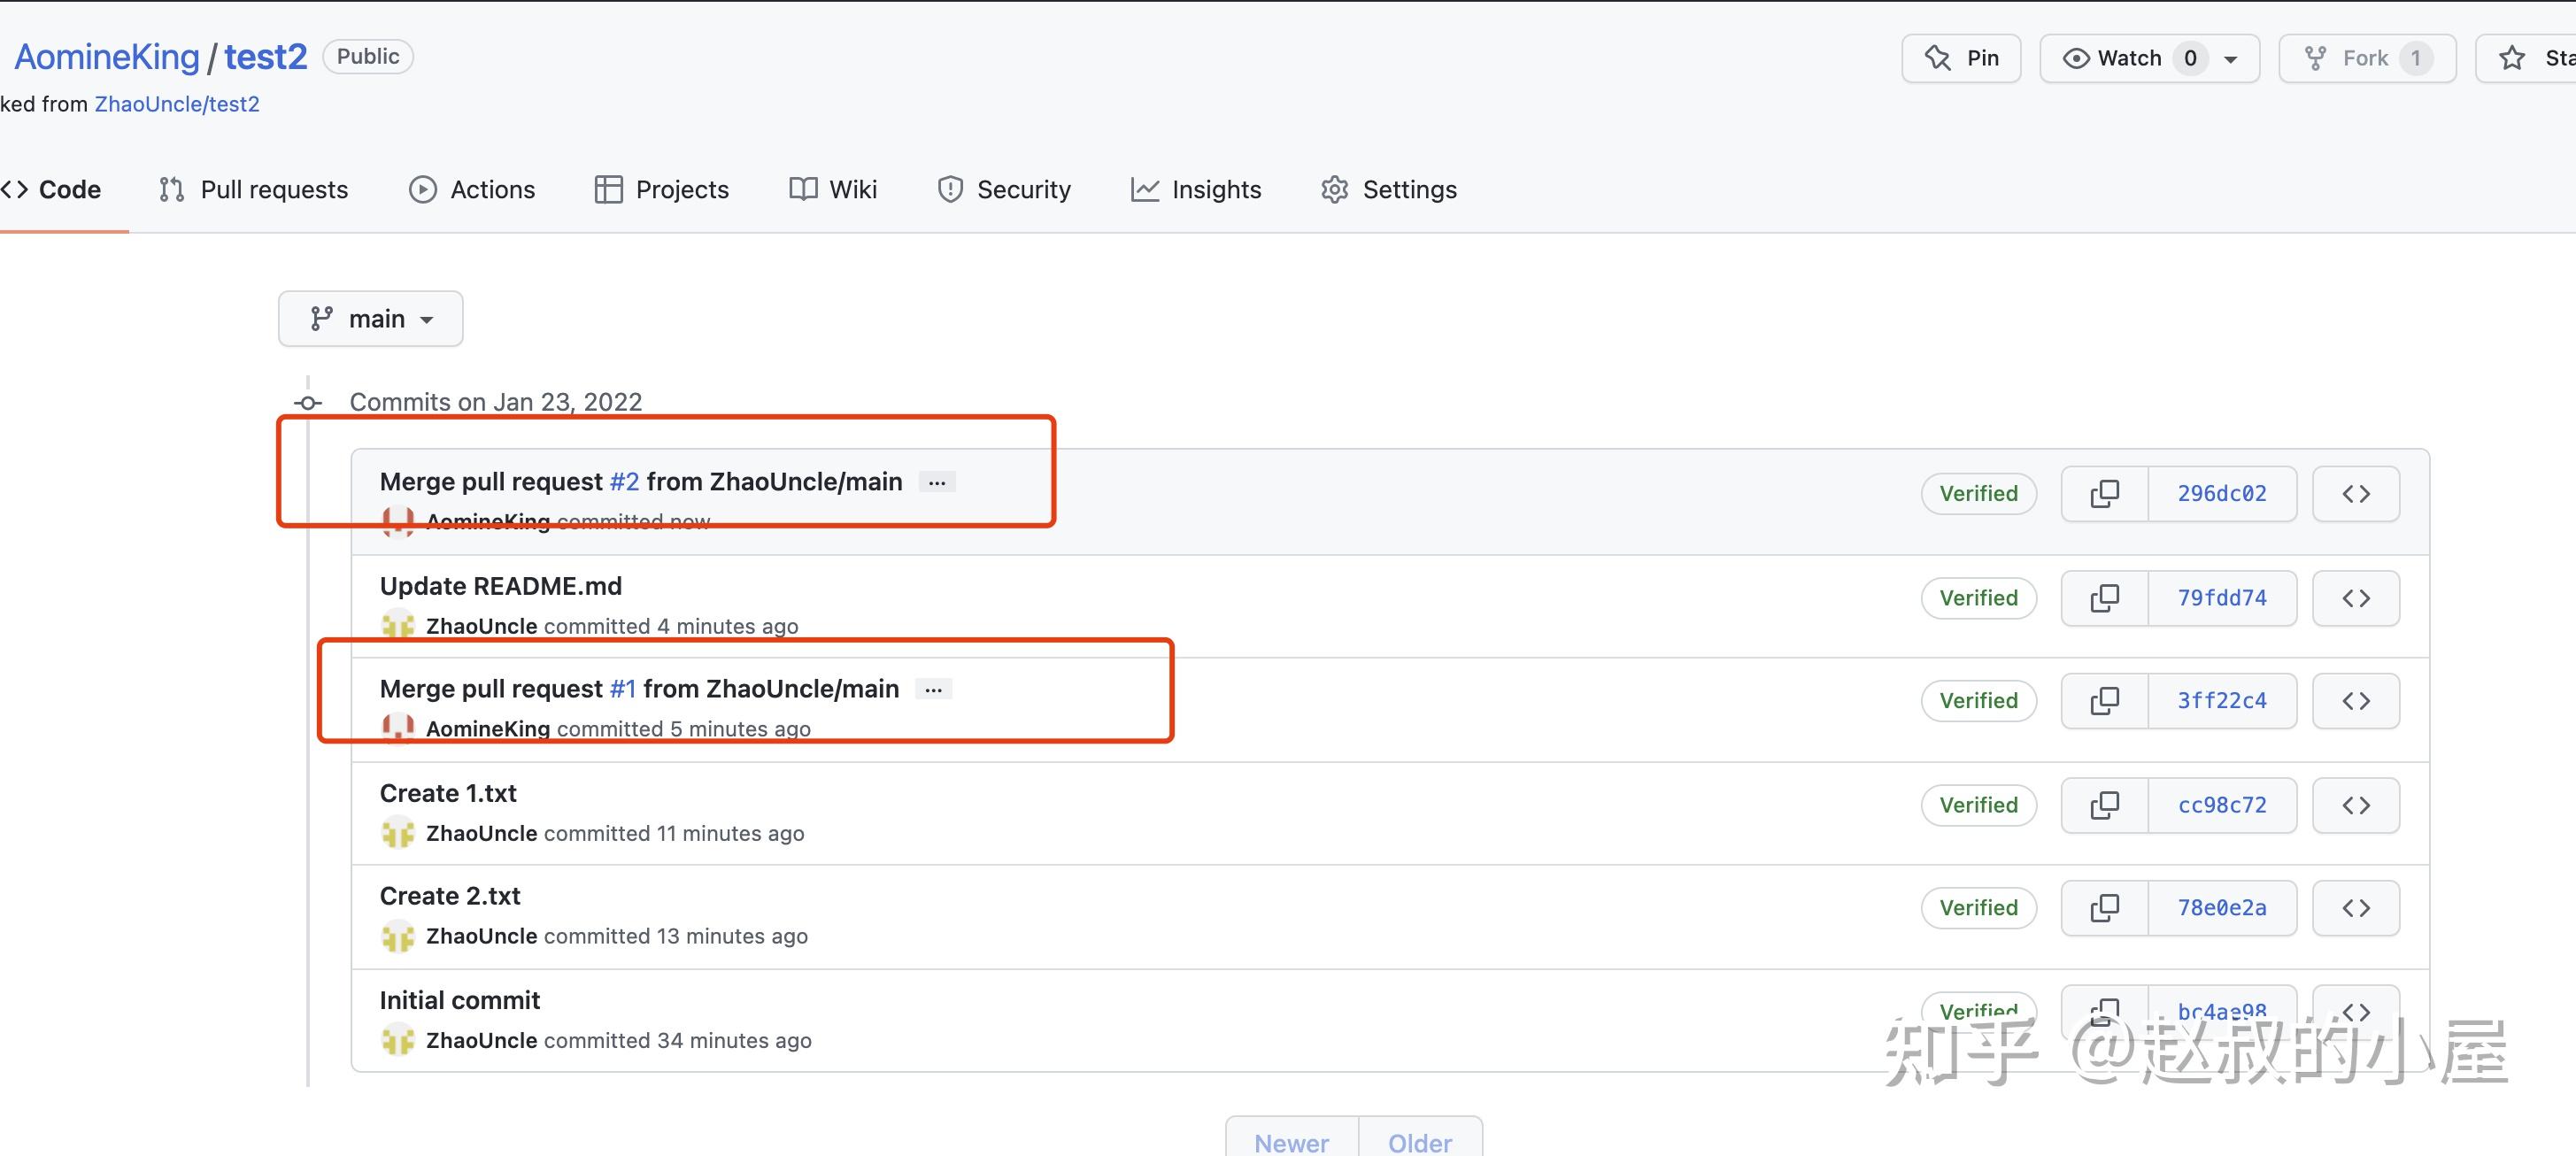This screenshot has height=1156, width=2576.
Task: Open the main branch selector dropdown
Action: (x=370, y=319)
